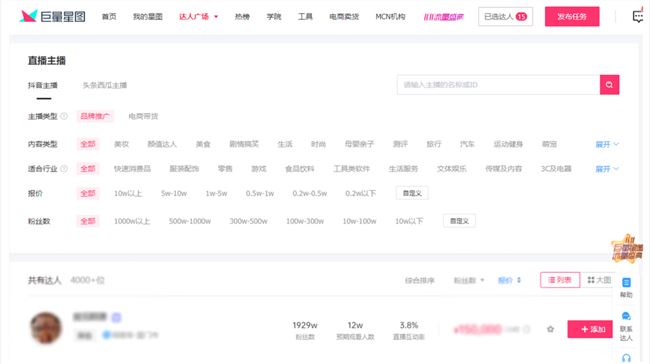Click the 1929w follower count
The width and height of the screenshot is (650, 364).
(305, 325)
